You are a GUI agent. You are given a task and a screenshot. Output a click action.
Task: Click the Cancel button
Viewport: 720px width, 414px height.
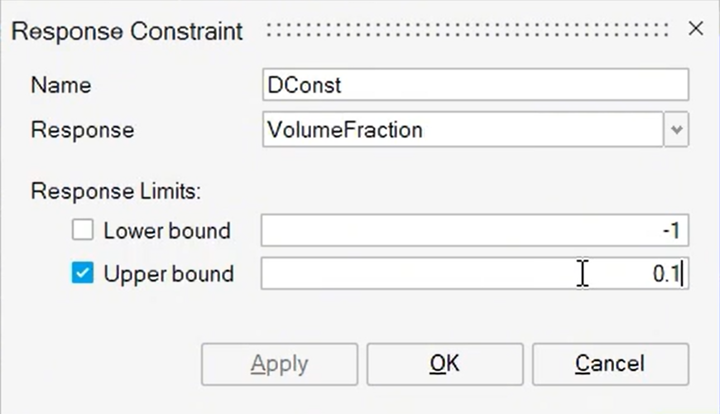(609, 364)
